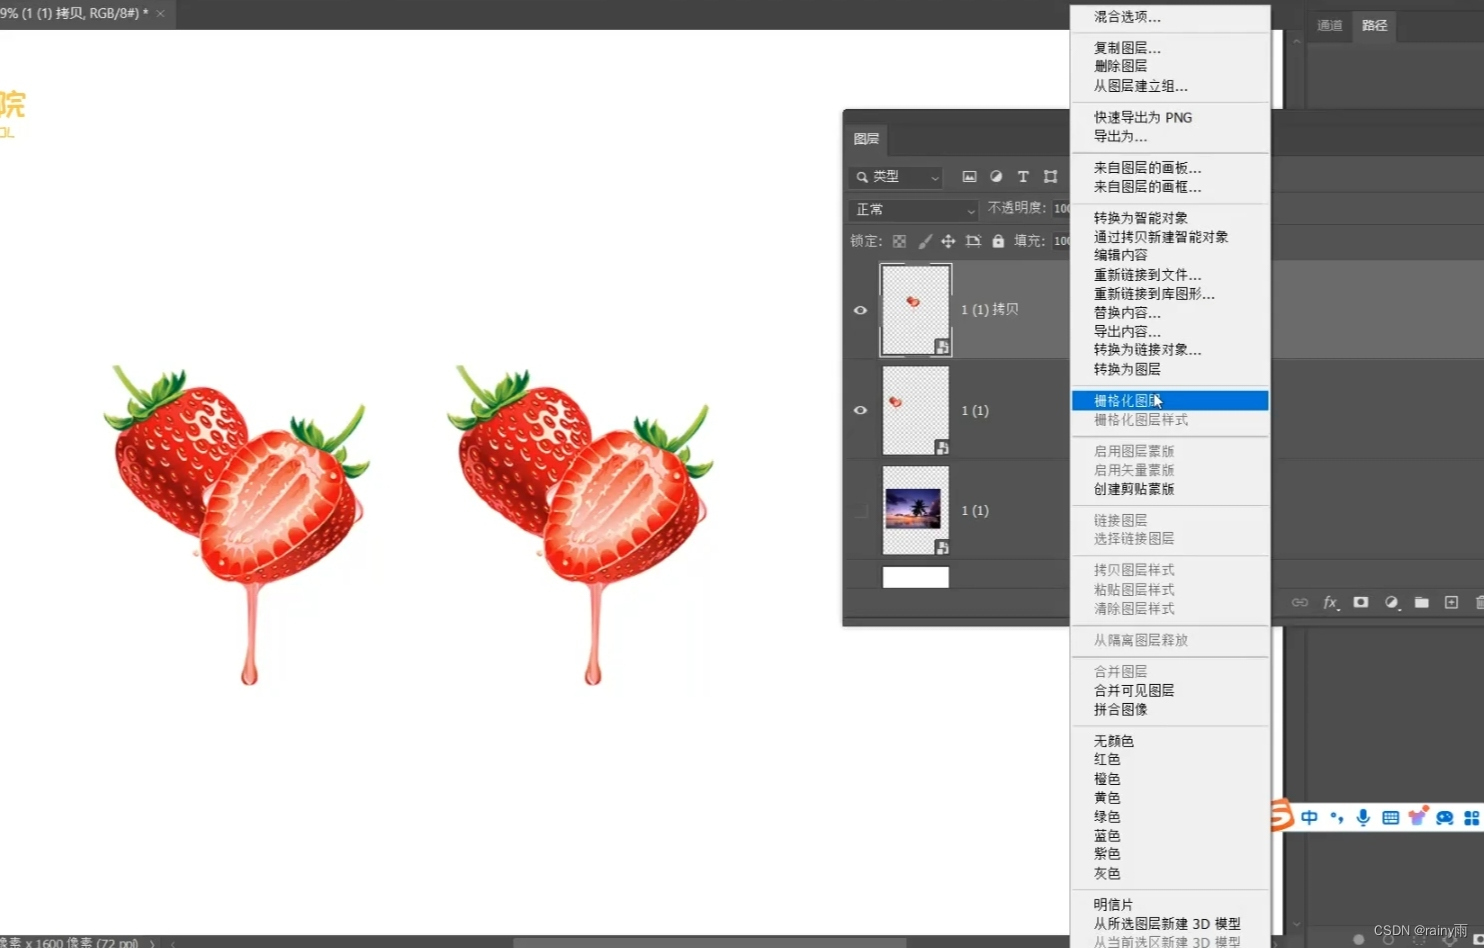Switch to the 通道 tab
1484x948 pixels.
coord(1329,26)
